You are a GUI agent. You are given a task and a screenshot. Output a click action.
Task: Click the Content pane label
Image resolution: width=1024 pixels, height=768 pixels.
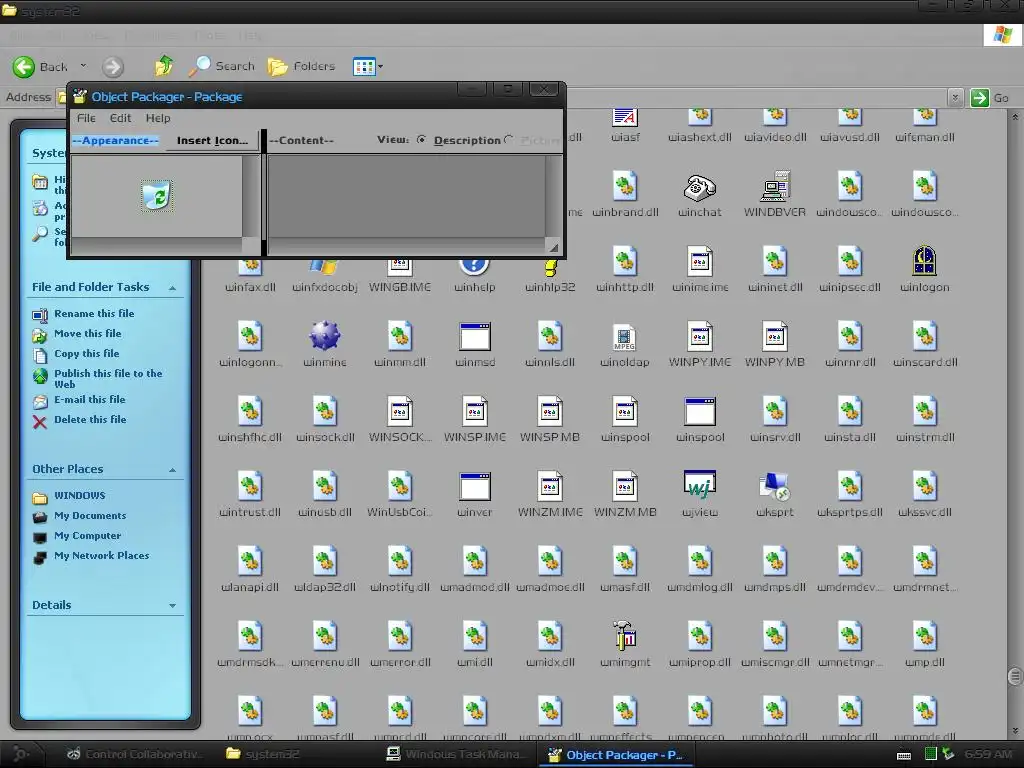point(301,140)
